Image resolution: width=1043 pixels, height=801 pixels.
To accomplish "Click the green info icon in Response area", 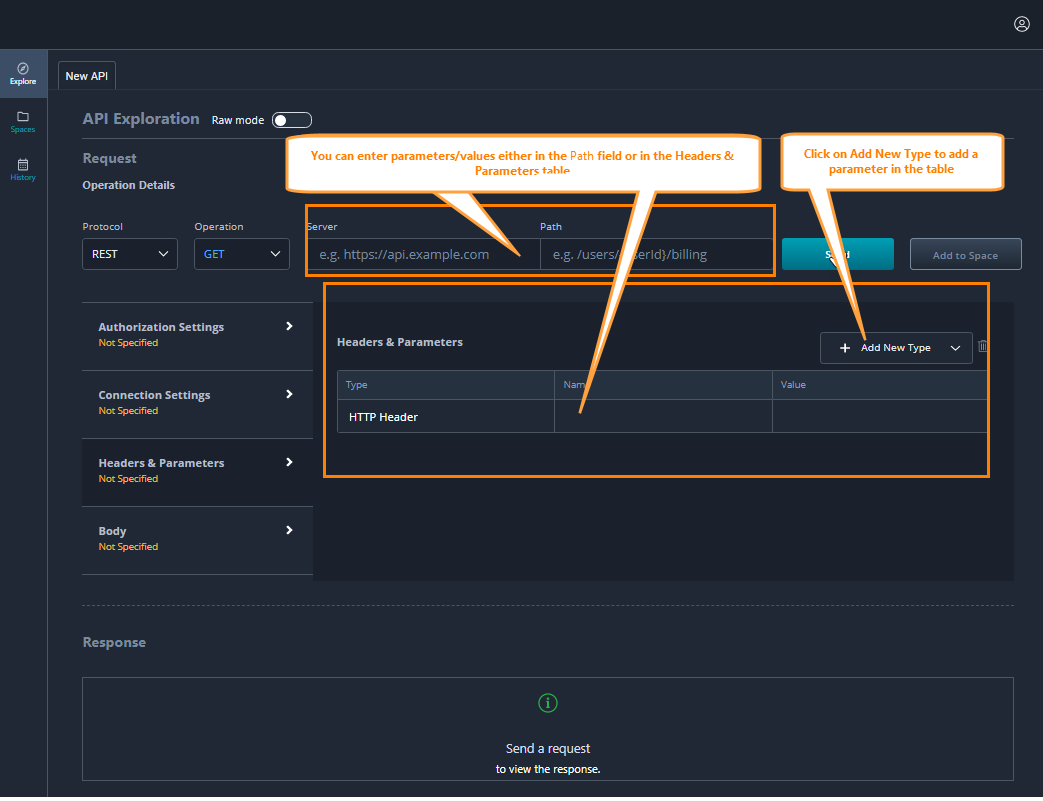I will coord(547,703).
